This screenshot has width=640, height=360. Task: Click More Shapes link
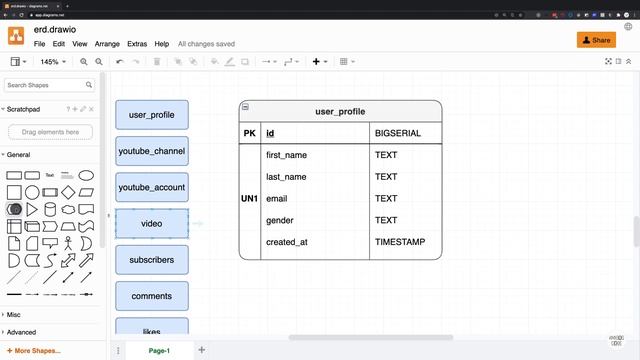[x=33, y=351]
